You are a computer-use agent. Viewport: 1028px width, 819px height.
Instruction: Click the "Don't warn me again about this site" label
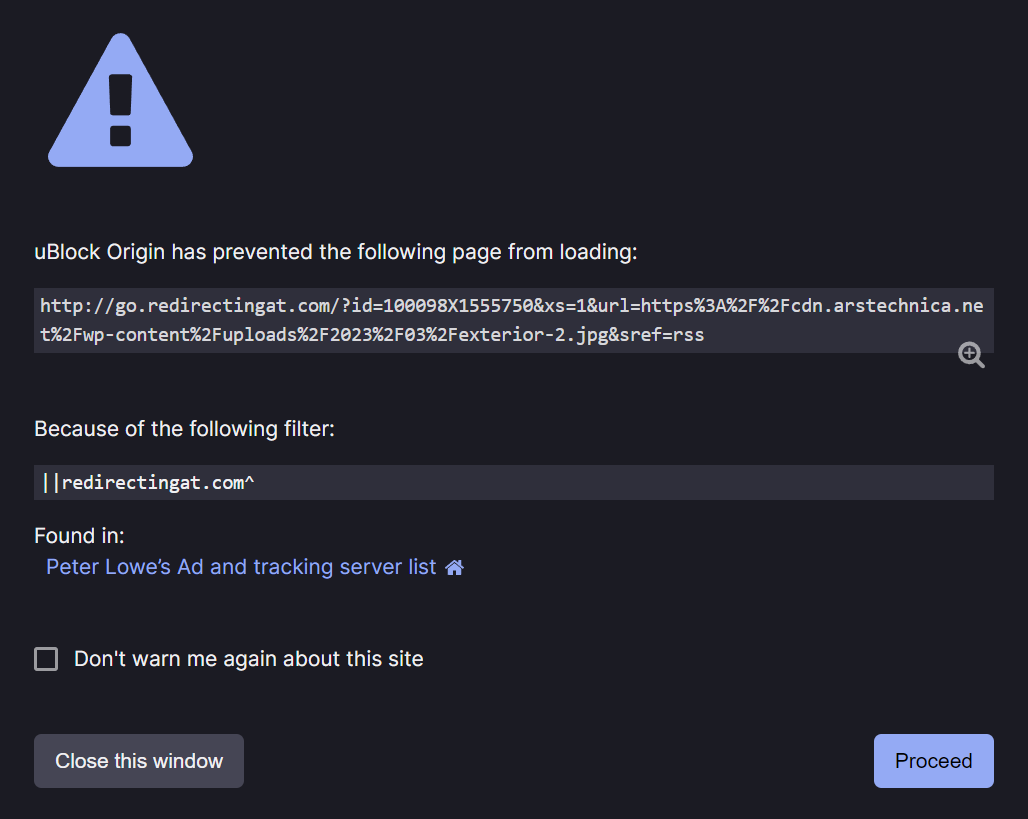[x=248, y=659]
